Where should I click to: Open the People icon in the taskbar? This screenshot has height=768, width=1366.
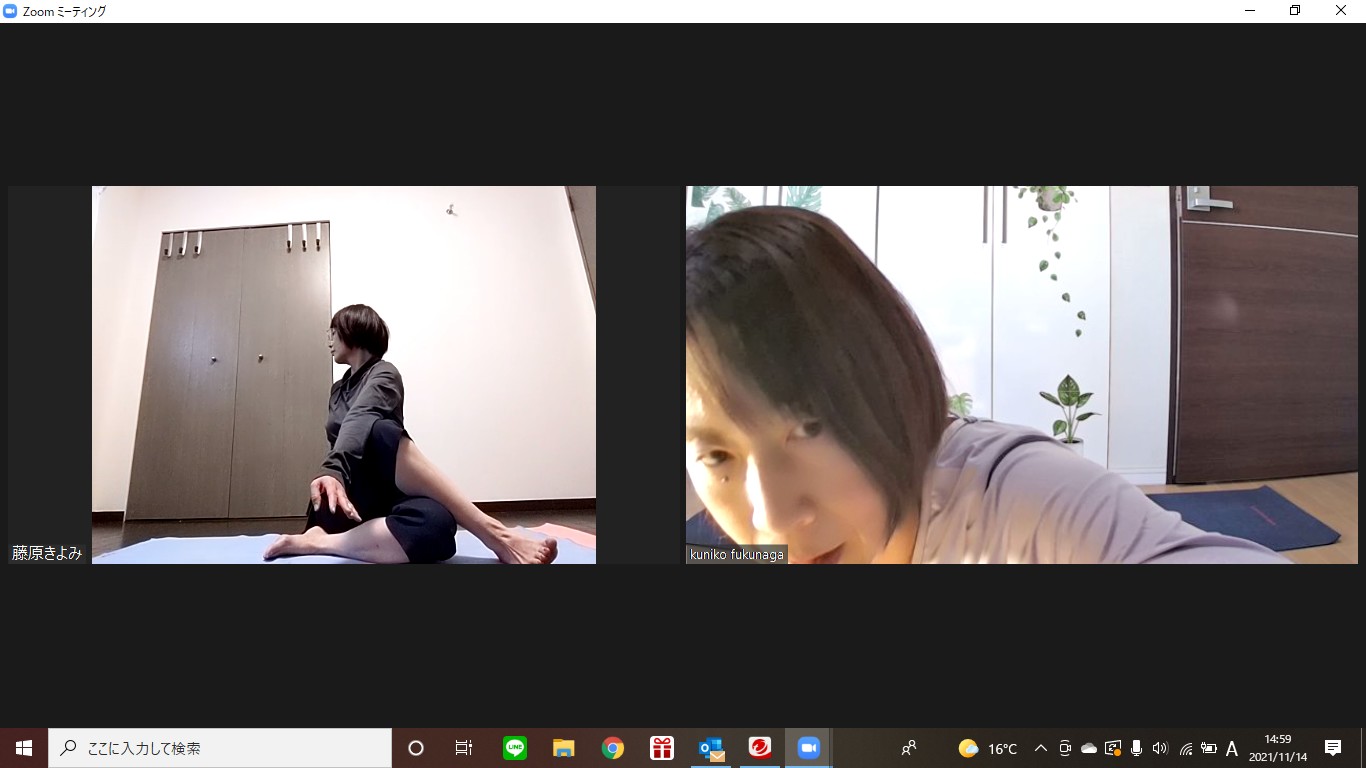pyautogui.click(x=909, y=748)
